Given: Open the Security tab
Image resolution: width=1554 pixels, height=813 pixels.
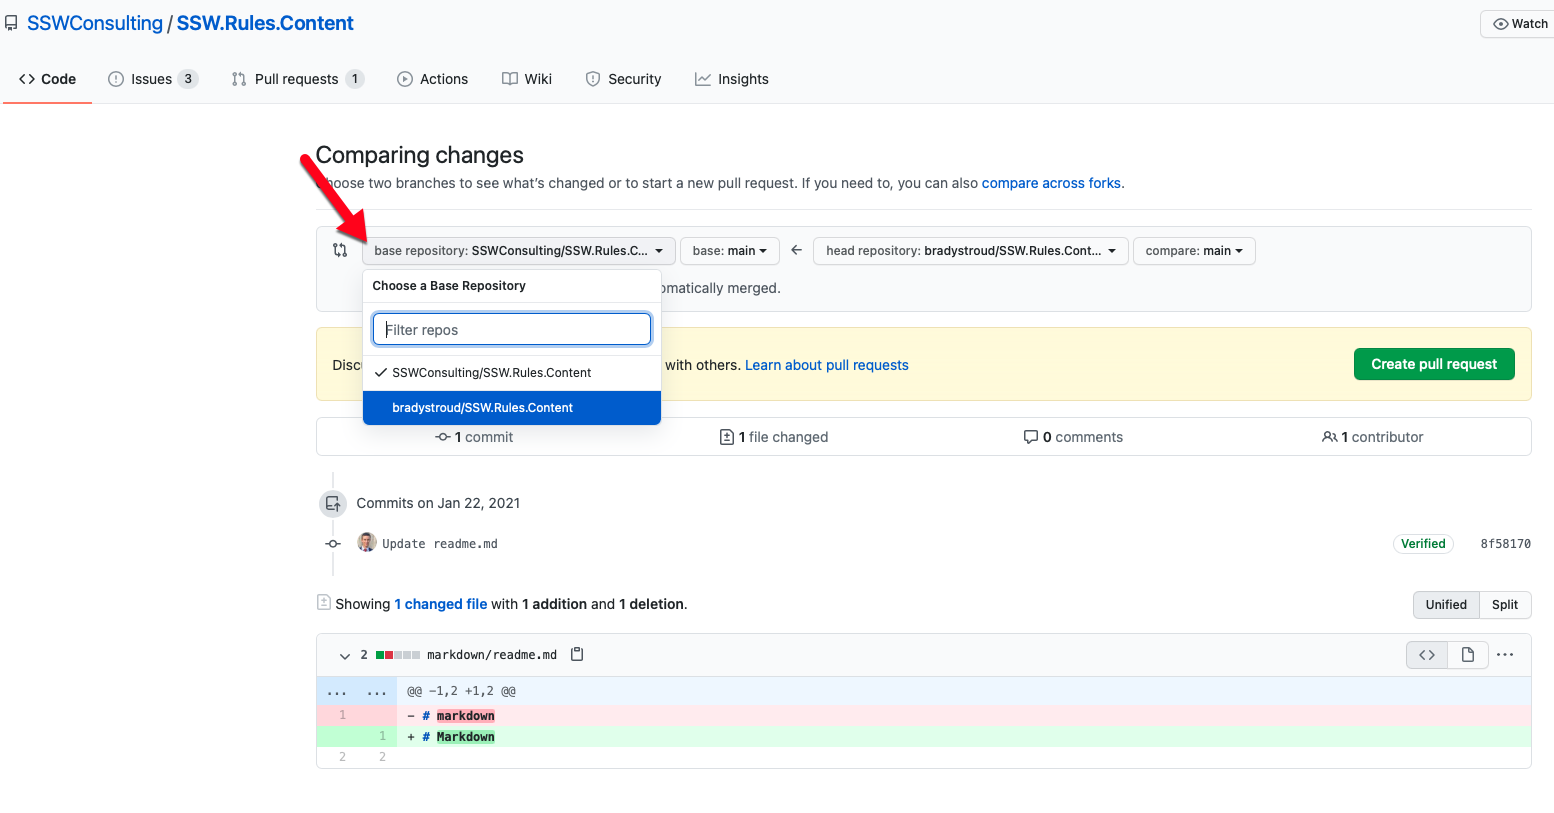Looking at the screenshot, I should (623, 79).
